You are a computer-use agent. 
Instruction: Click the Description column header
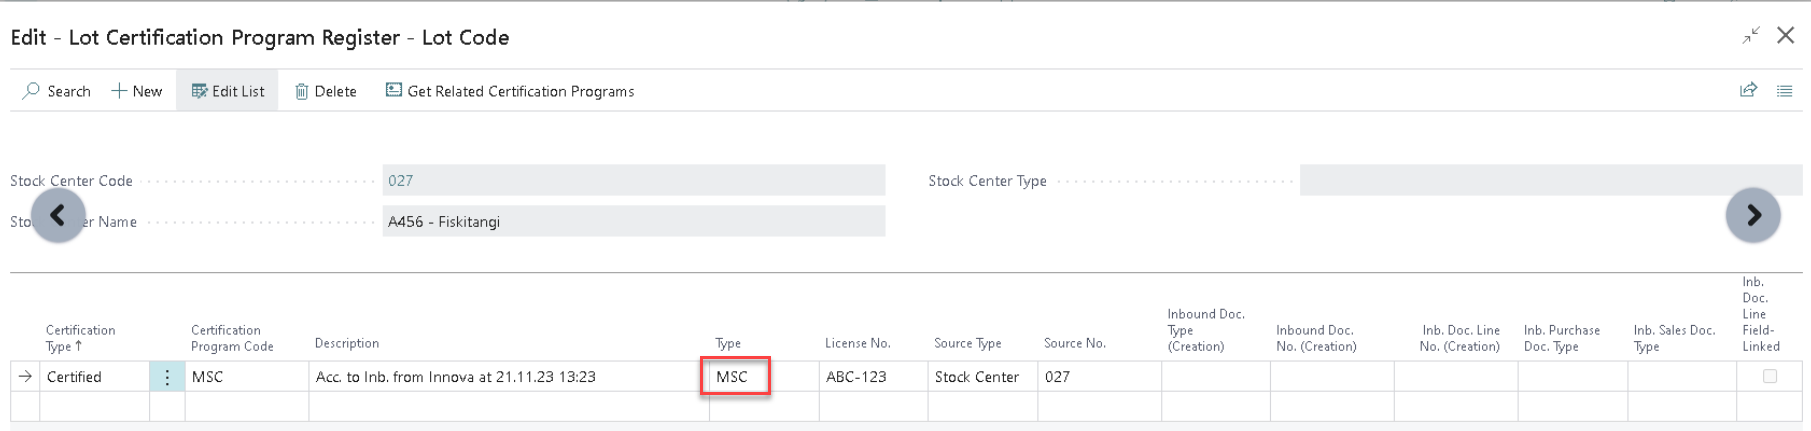click(346, 343)
